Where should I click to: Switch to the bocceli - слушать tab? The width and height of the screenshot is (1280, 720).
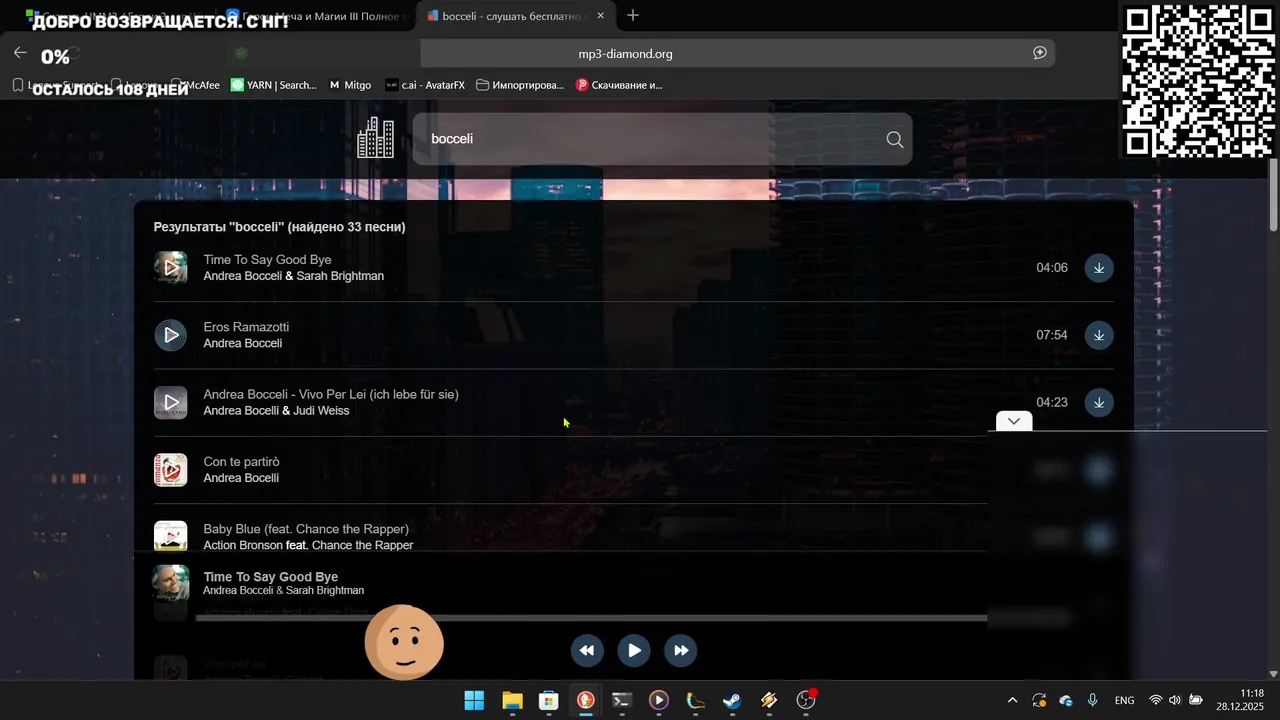(x=515, y=15)
